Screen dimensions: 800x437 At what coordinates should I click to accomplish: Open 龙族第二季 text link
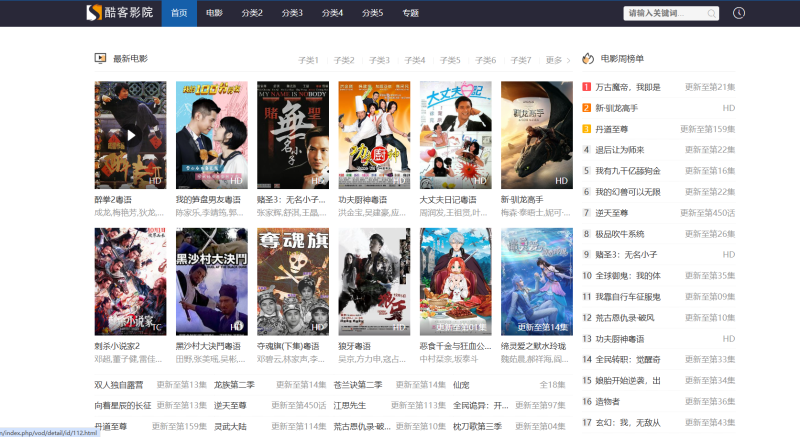pyautogui.click(x=235, y=384)
